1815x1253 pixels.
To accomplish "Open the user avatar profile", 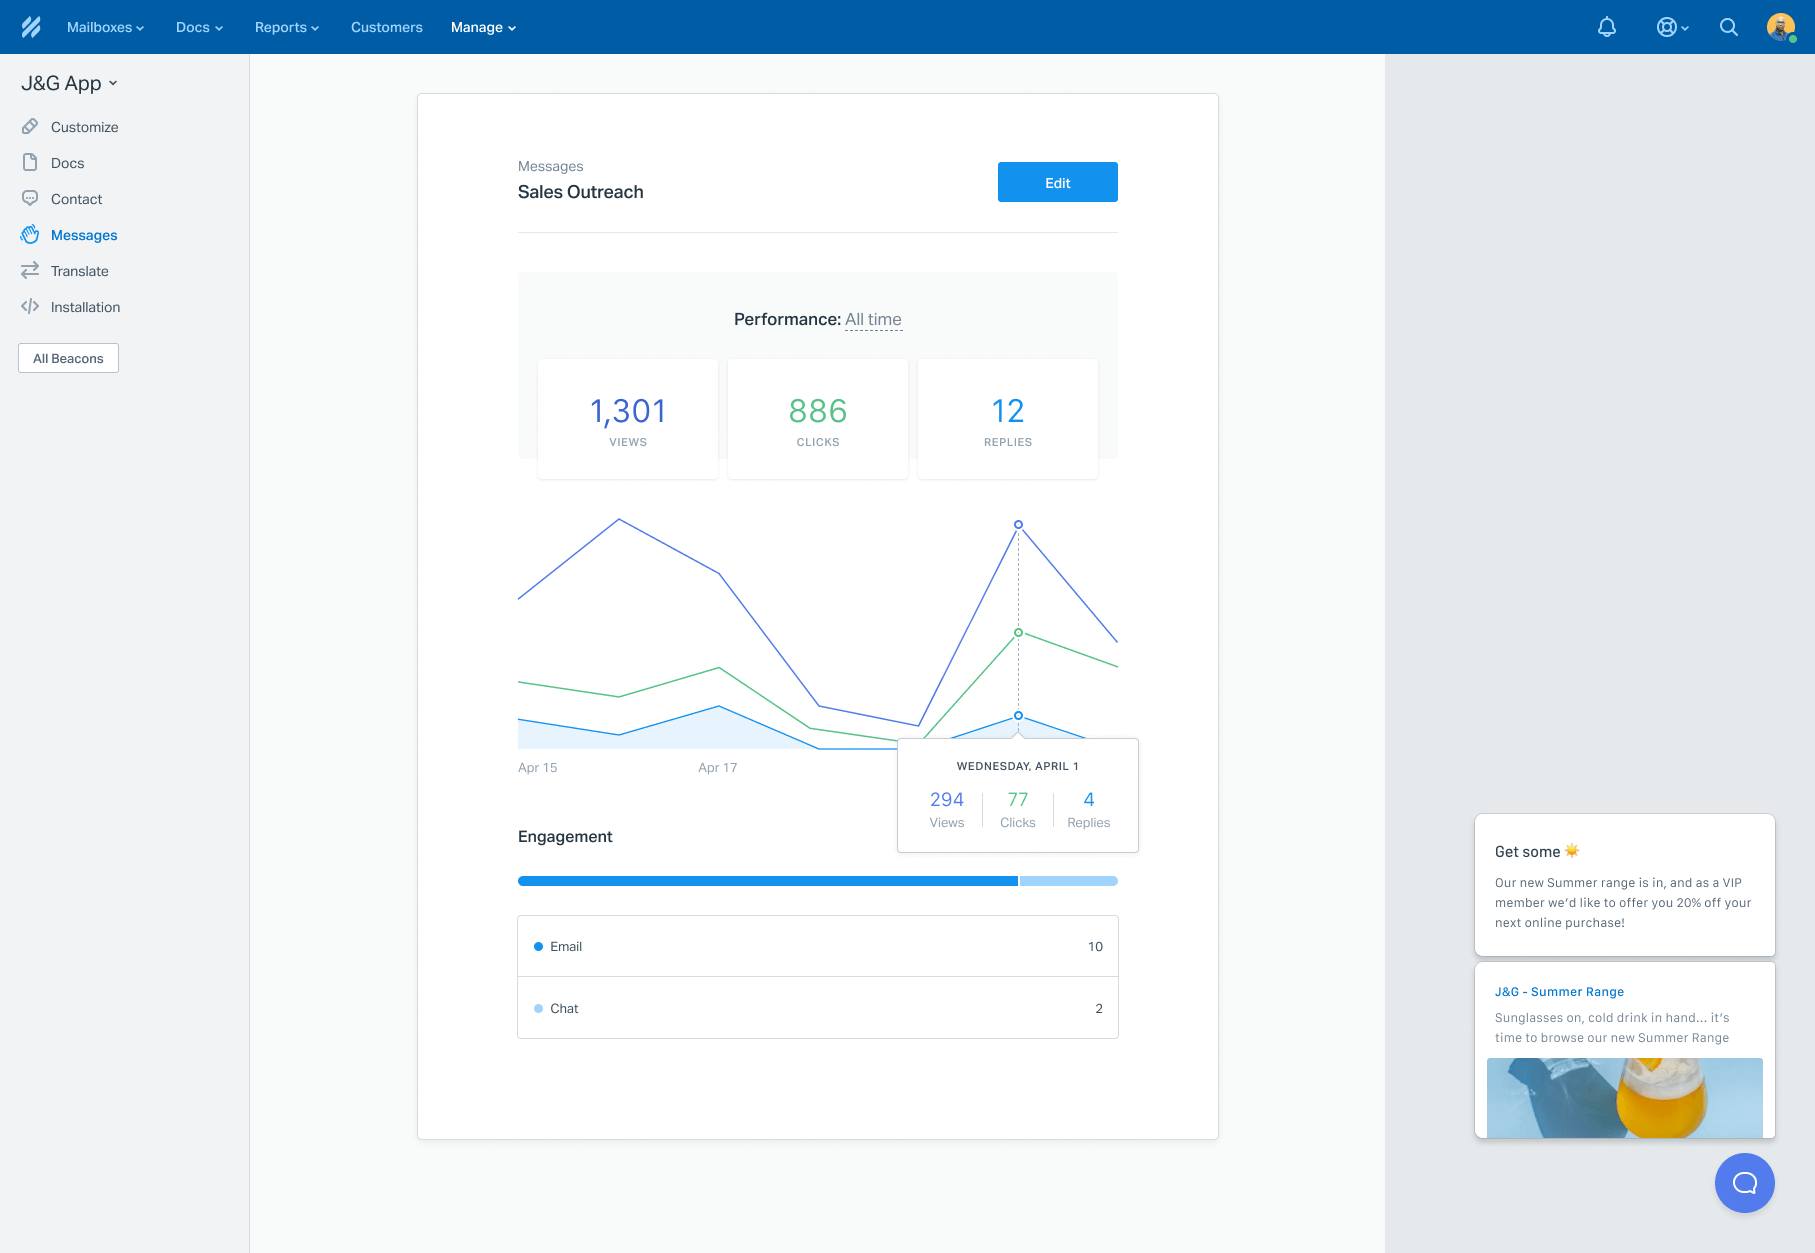I will coord(1780,27).
